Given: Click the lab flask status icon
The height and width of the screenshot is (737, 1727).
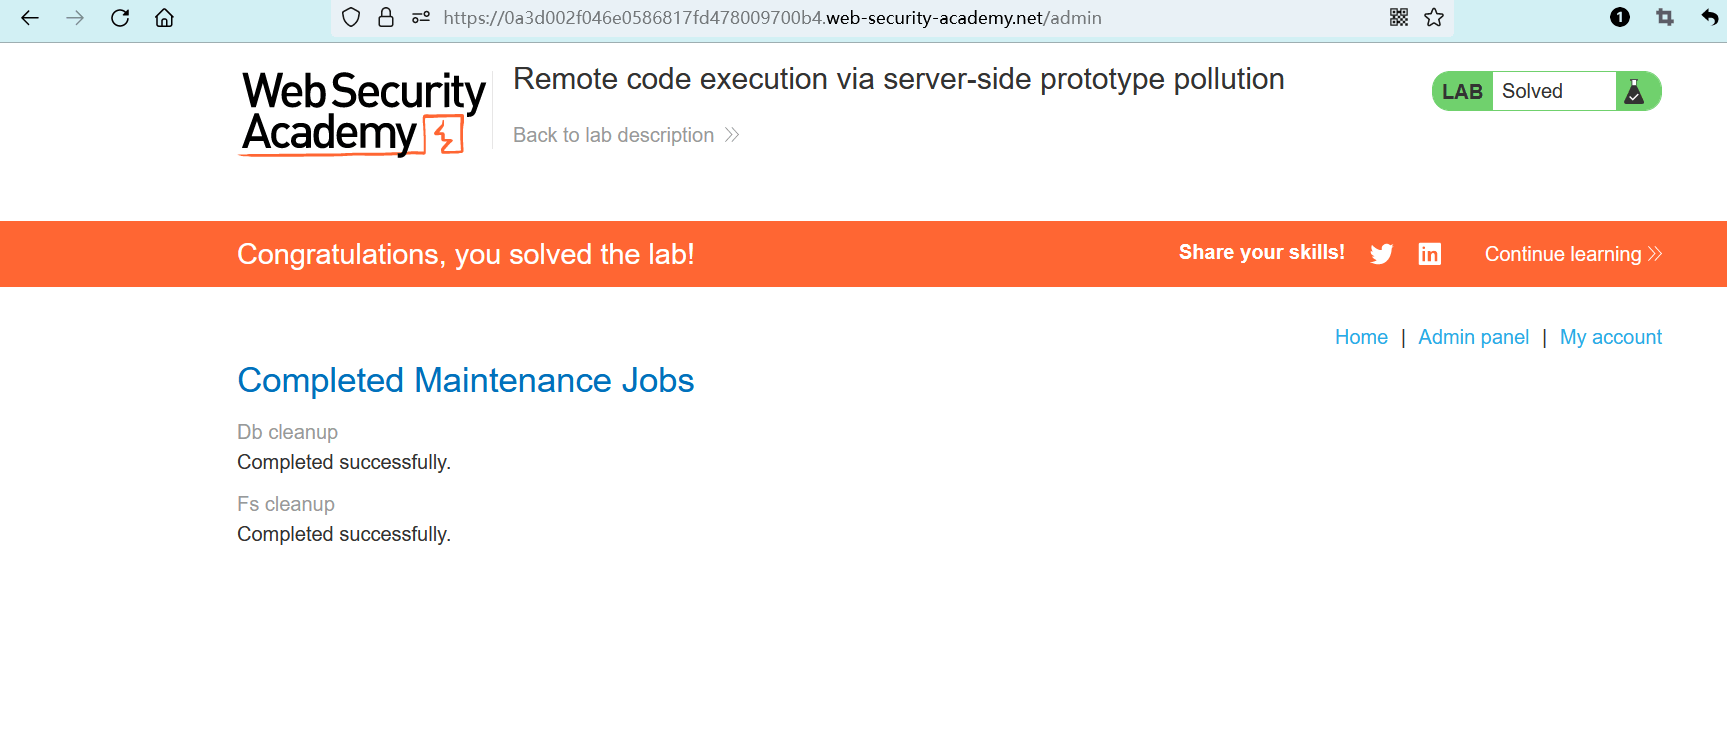Looking at the screenshot, I should click(1634, 92).
